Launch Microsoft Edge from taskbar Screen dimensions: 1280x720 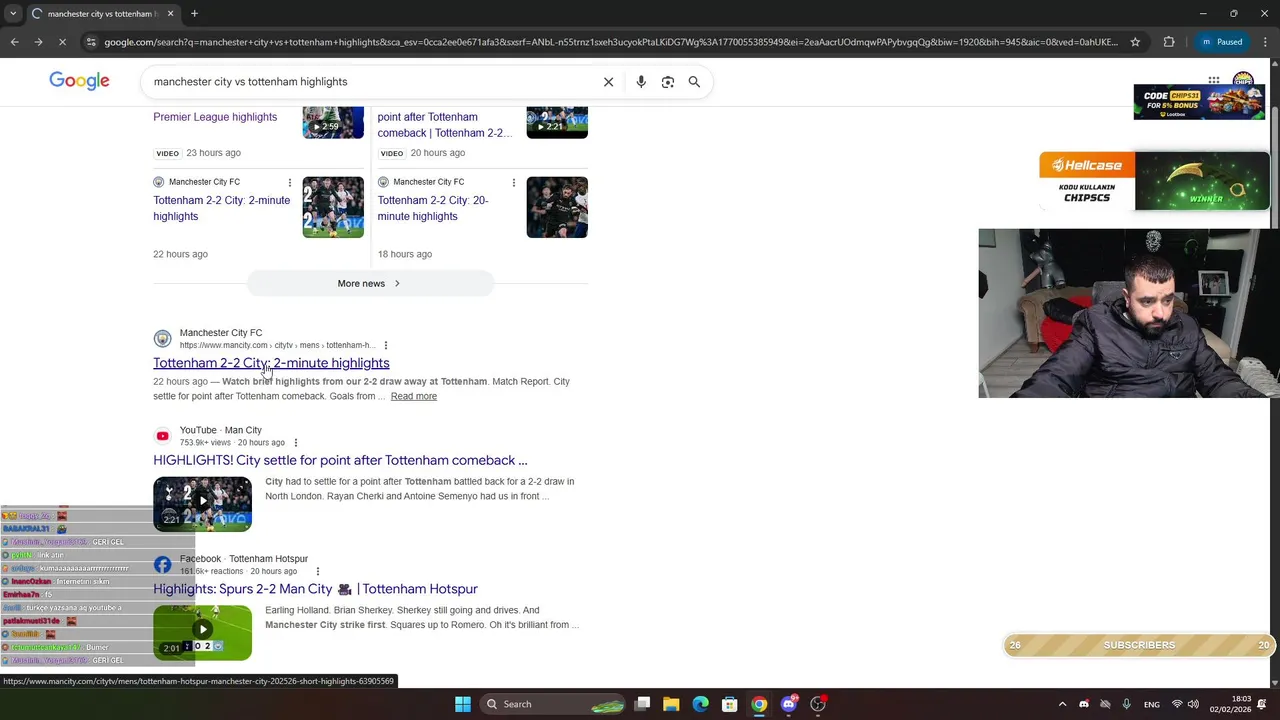(x=700, y=704)
